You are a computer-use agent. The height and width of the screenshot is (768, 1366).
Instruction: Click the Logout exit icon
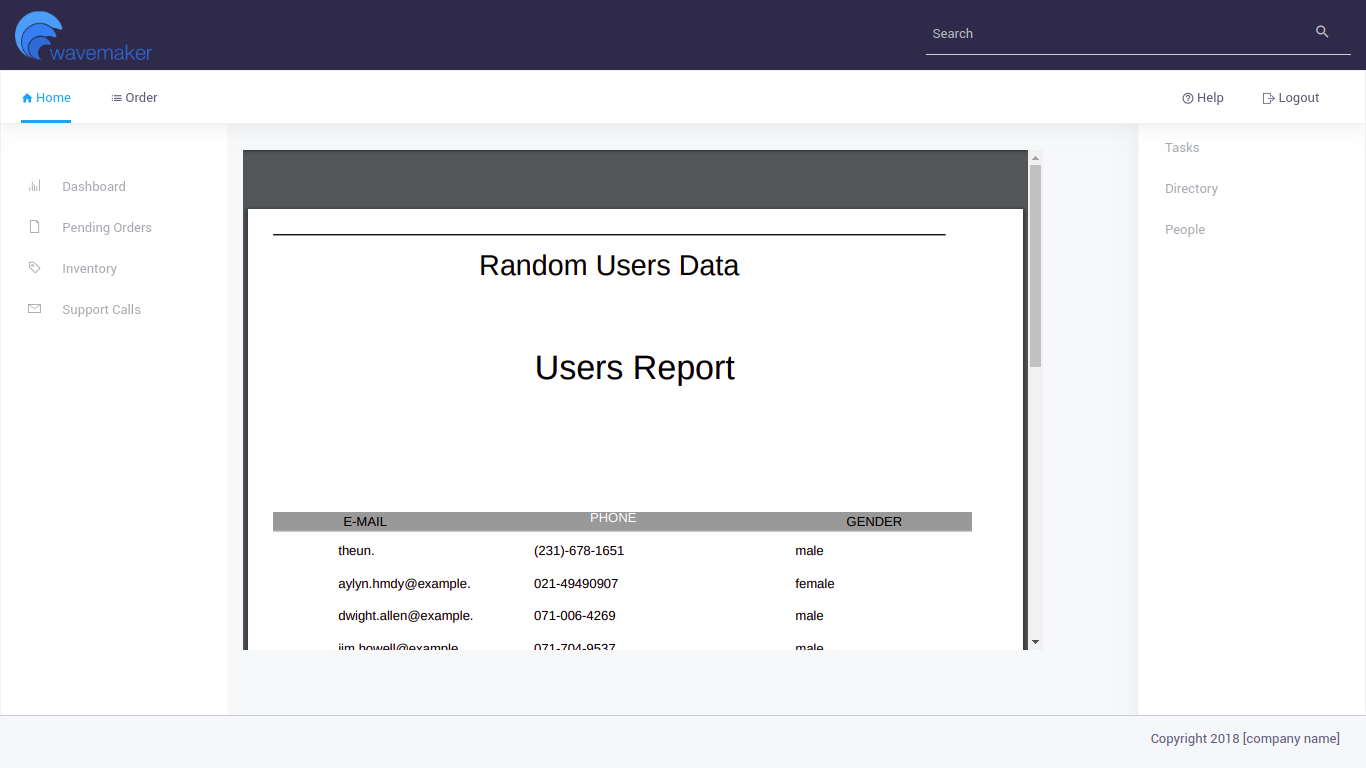point(1268,98)
